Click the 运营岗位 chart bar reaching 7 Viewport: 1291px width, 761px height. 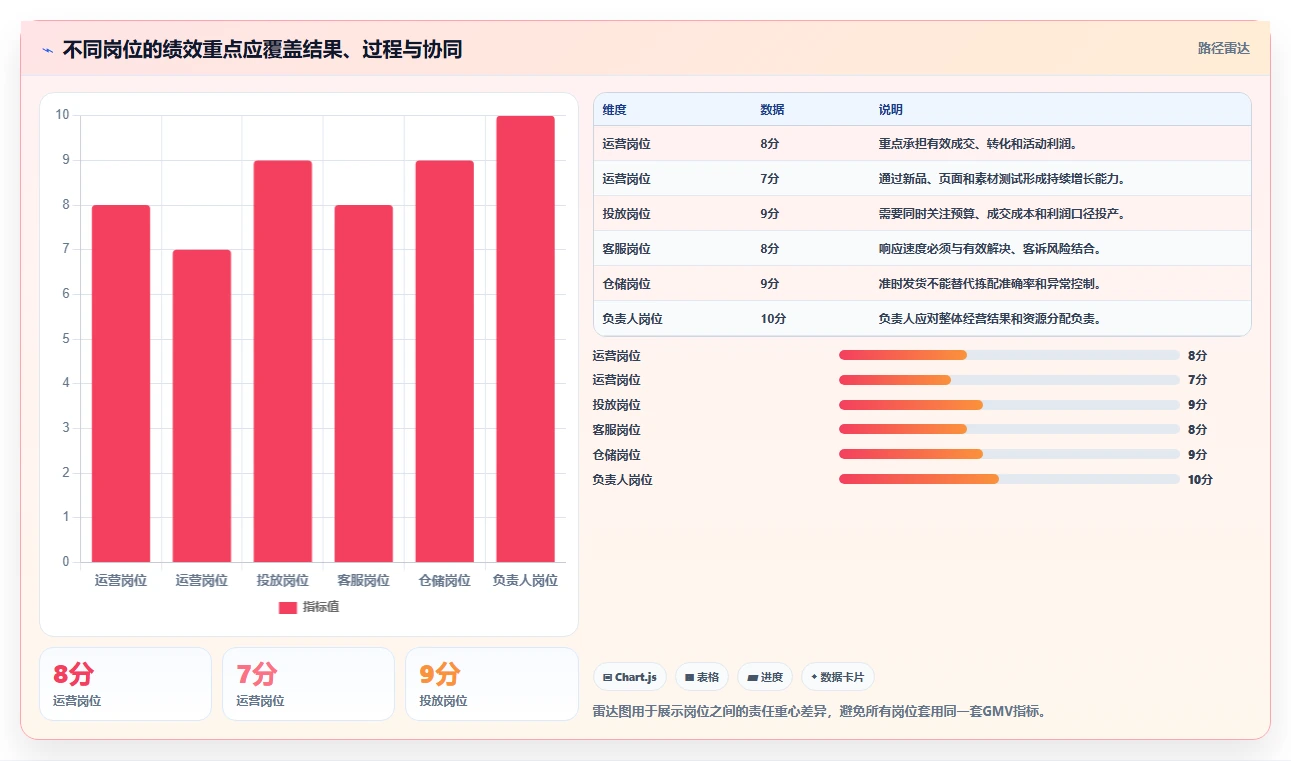(x=202, y=406)
